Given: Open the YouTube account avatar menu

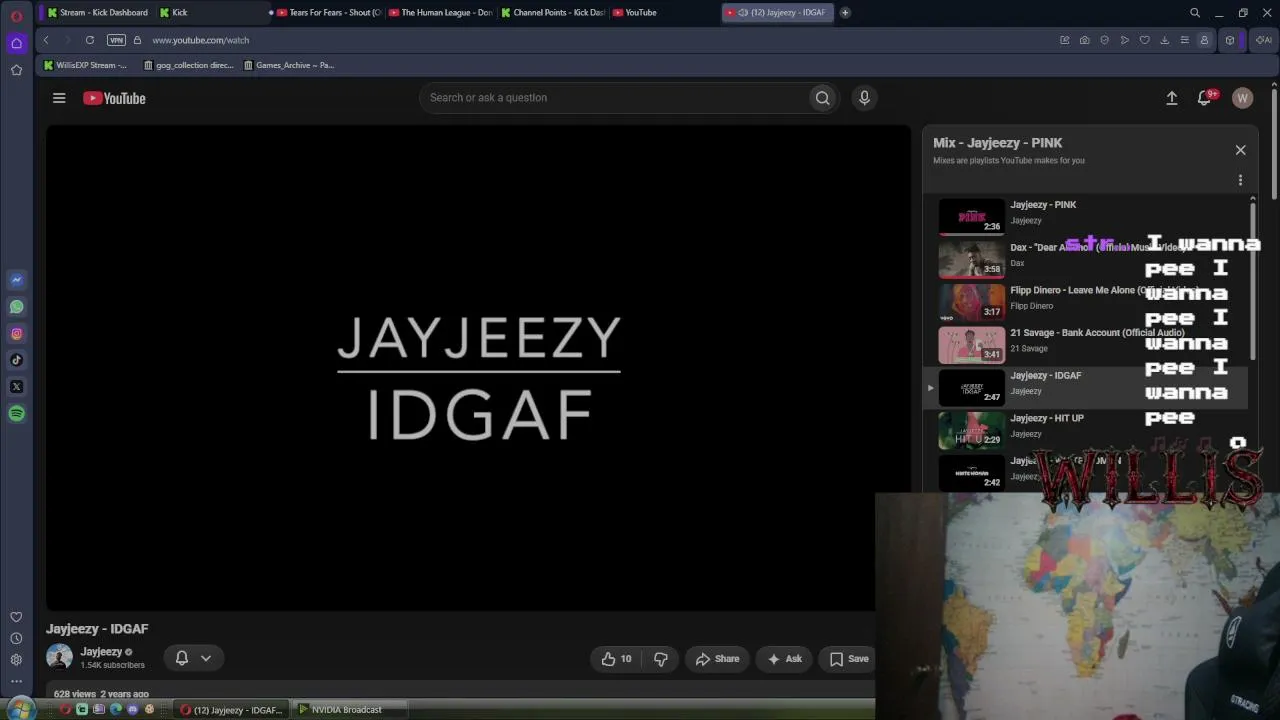Looking at the screenshot, I should pyautogui.click(x=1242, y=98).
